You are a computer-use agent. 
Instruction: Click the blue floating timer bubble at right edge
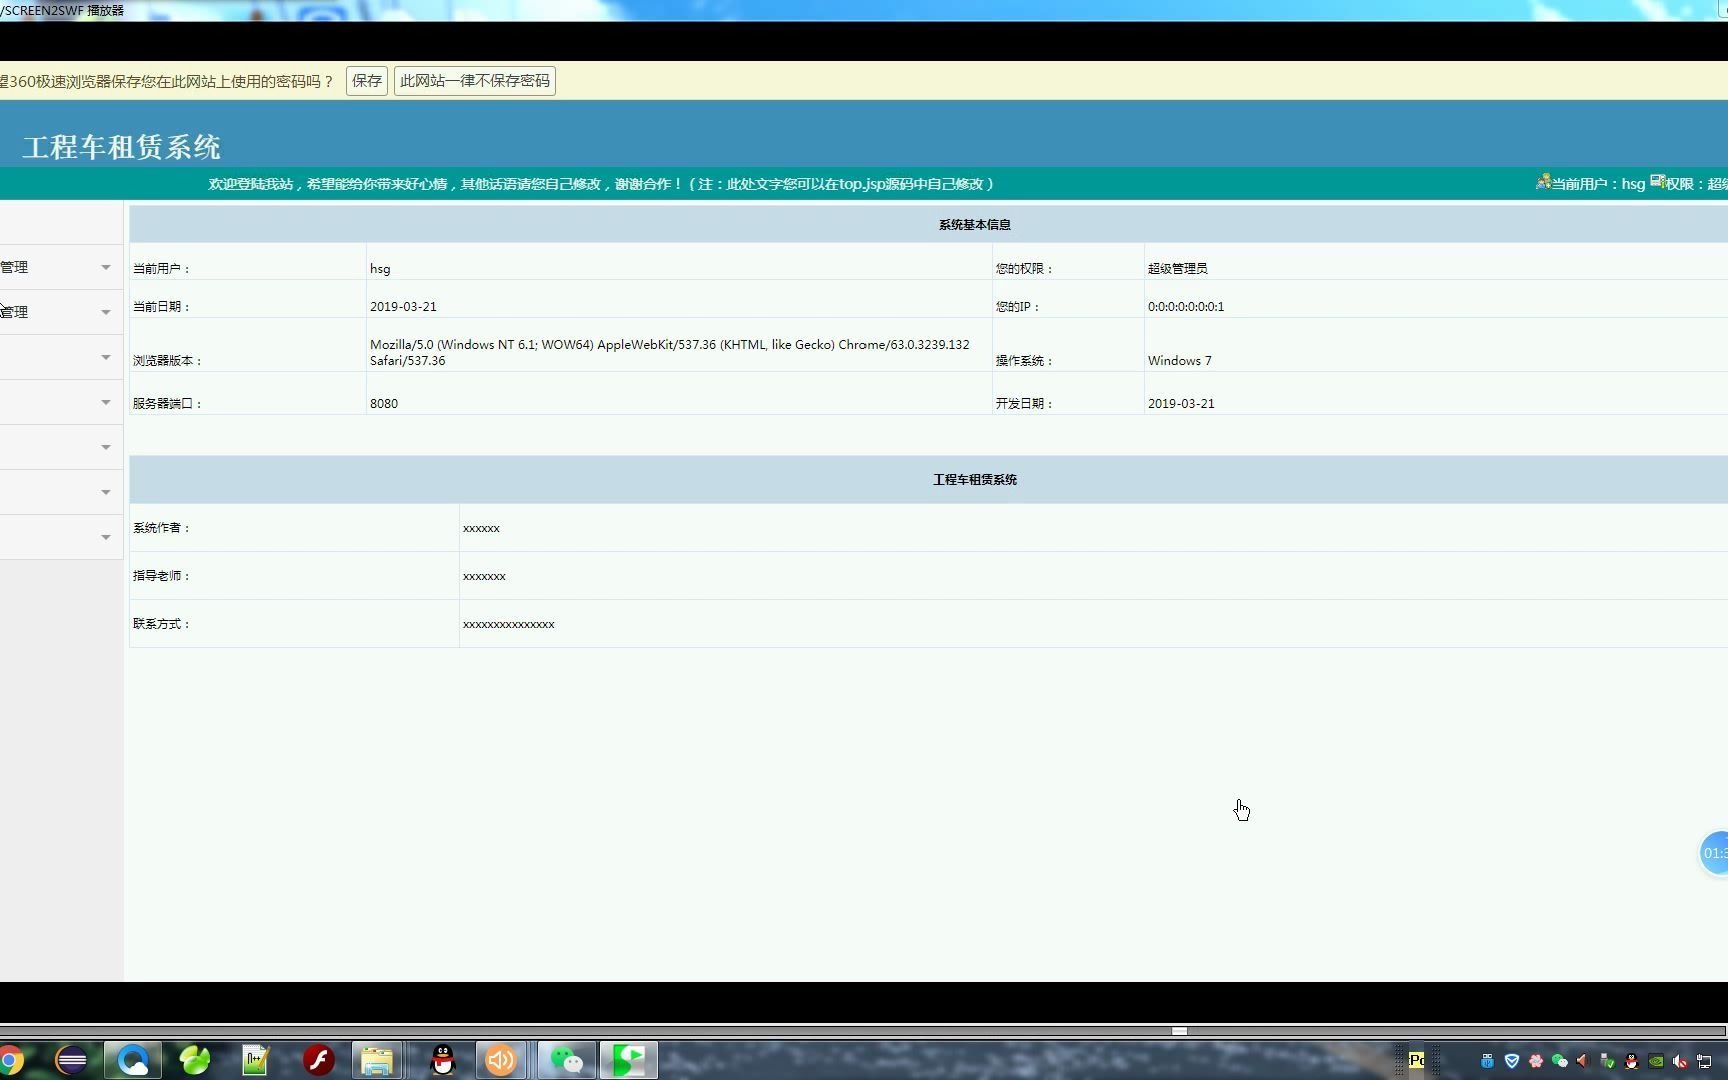click(1714, 853)
